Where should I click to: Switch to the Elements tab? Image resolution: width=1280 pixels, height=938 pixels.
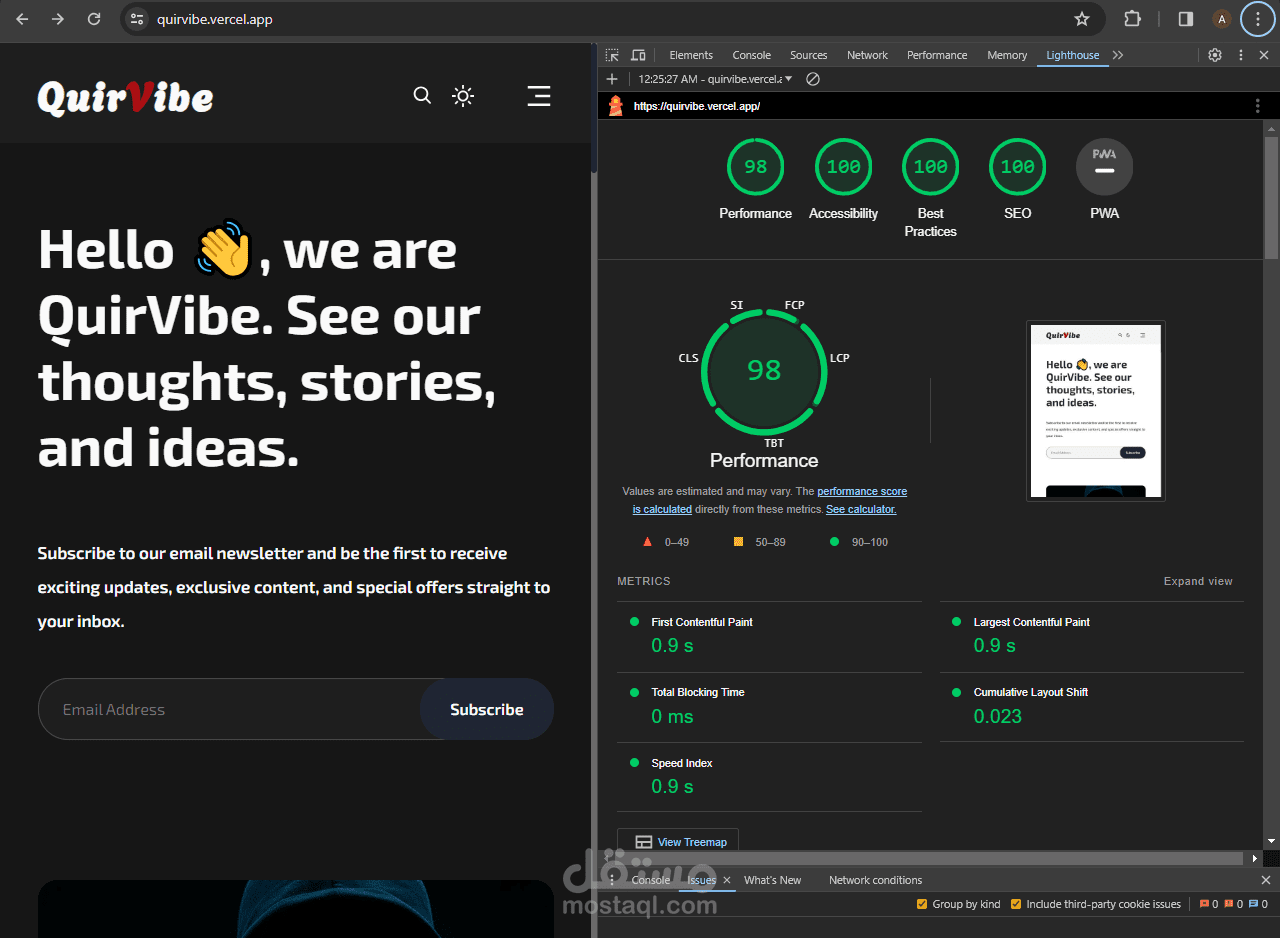[x=691, y=55]
